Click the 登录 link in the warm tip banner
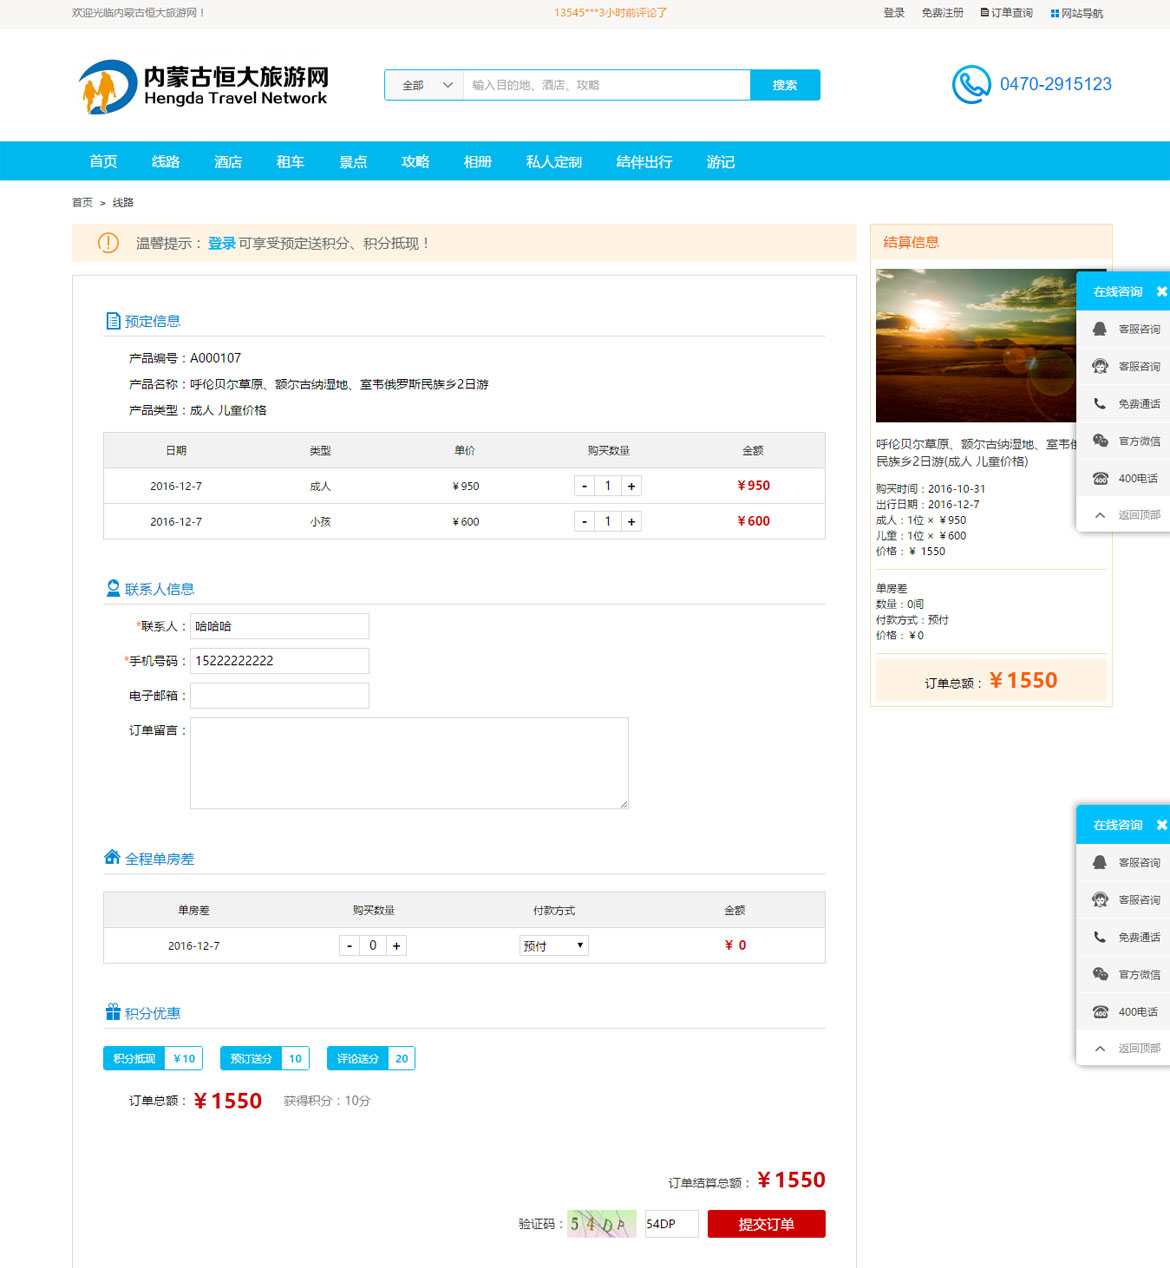Image resolution: width=1170 pixels, height=1268 pixels. pyautogui.click(x=221, y=243)
